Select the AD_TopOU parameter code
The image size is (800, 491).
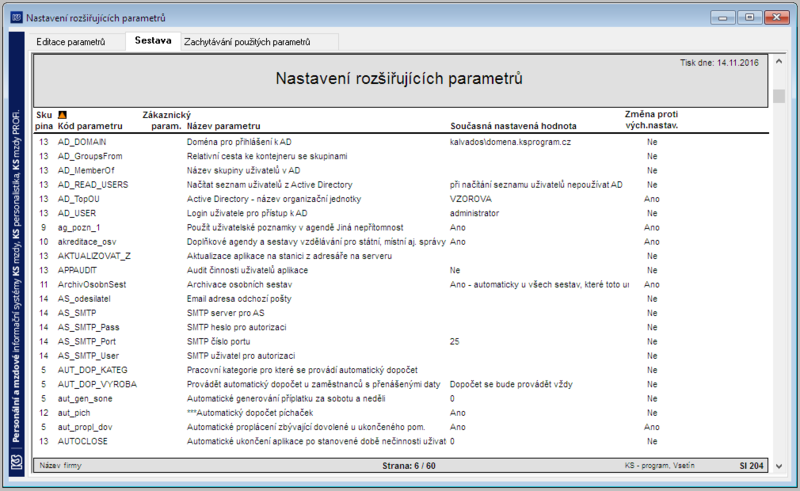coord(79,199)
